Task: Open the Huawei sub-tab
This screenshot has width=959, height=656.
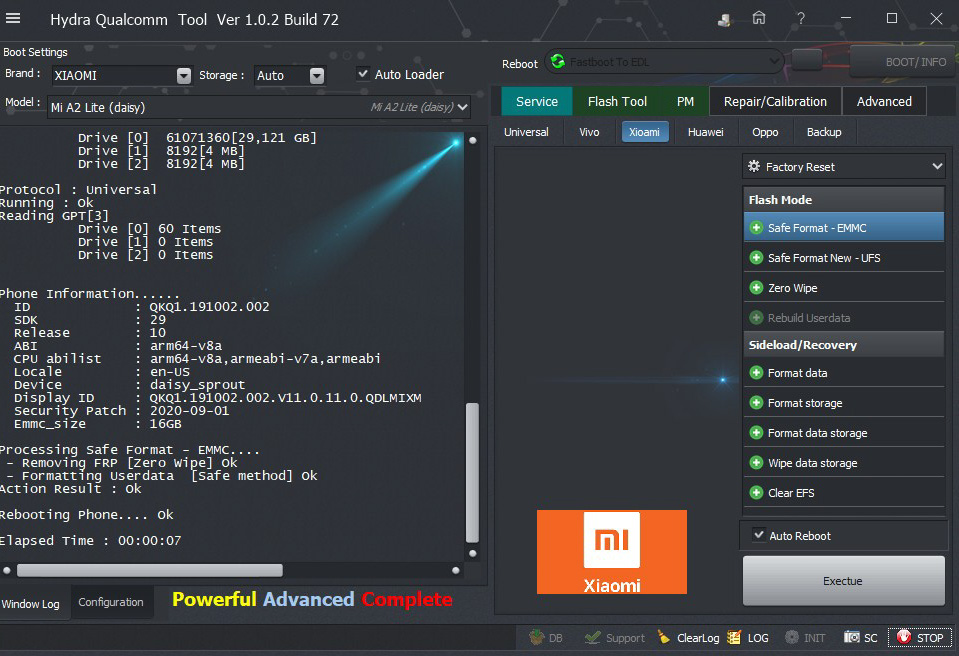Action: pos(707,132)
